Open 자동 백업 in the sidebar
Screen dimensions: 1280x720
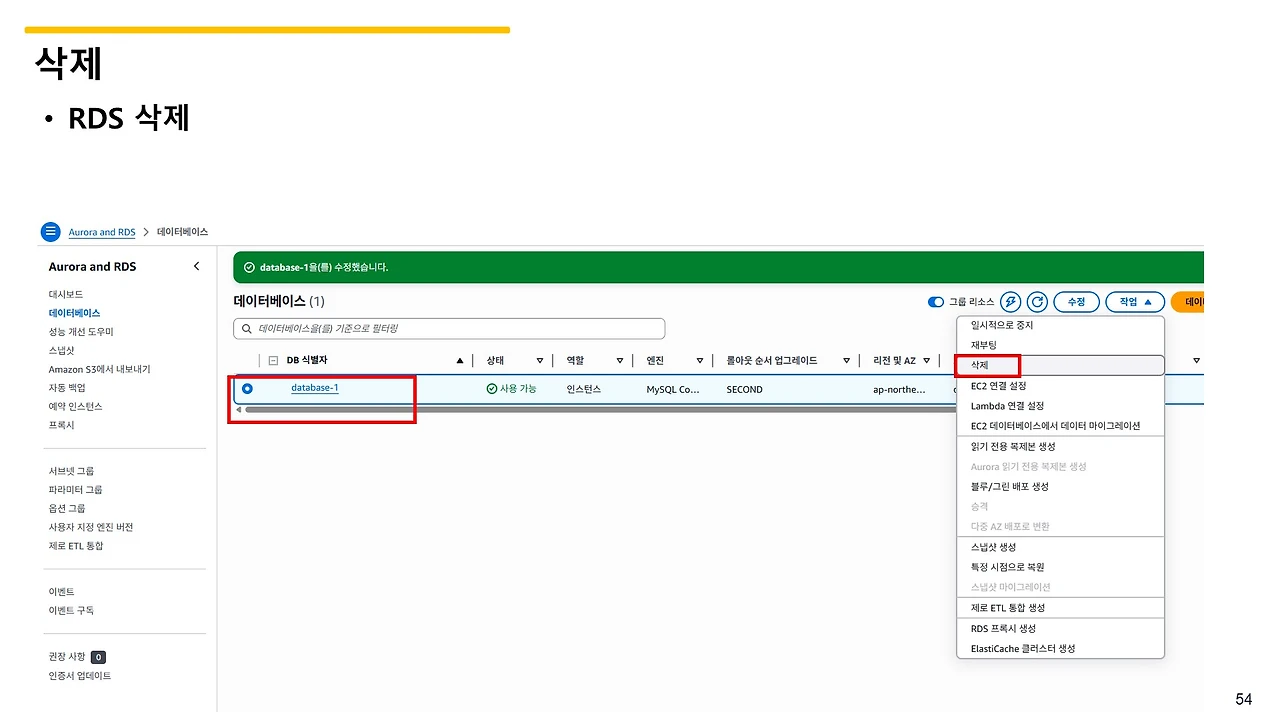(x=67, y=388)
